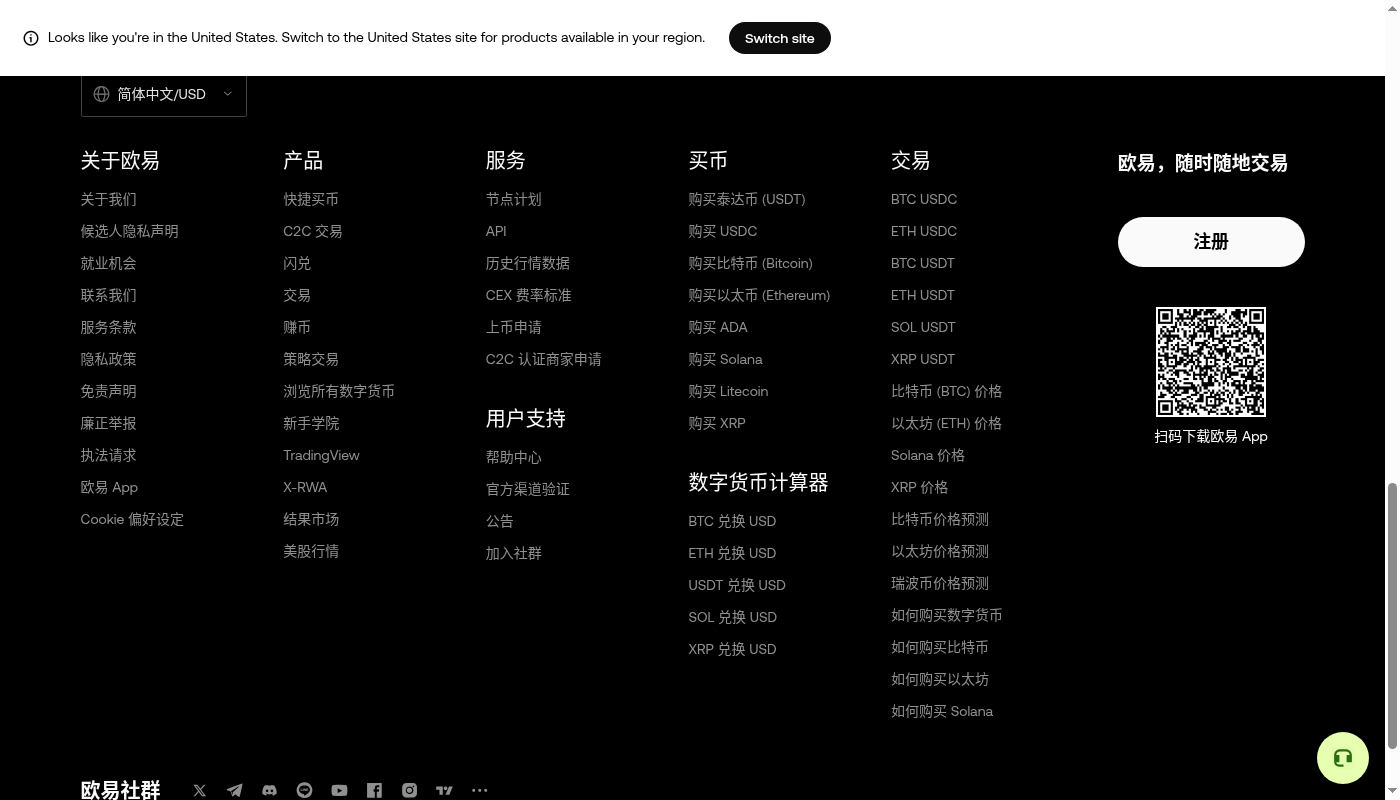This screenshot has width=1400, height=800.
Task: Open 购买以太币 (Ethereum) link
Action: [x=759, y=295]
